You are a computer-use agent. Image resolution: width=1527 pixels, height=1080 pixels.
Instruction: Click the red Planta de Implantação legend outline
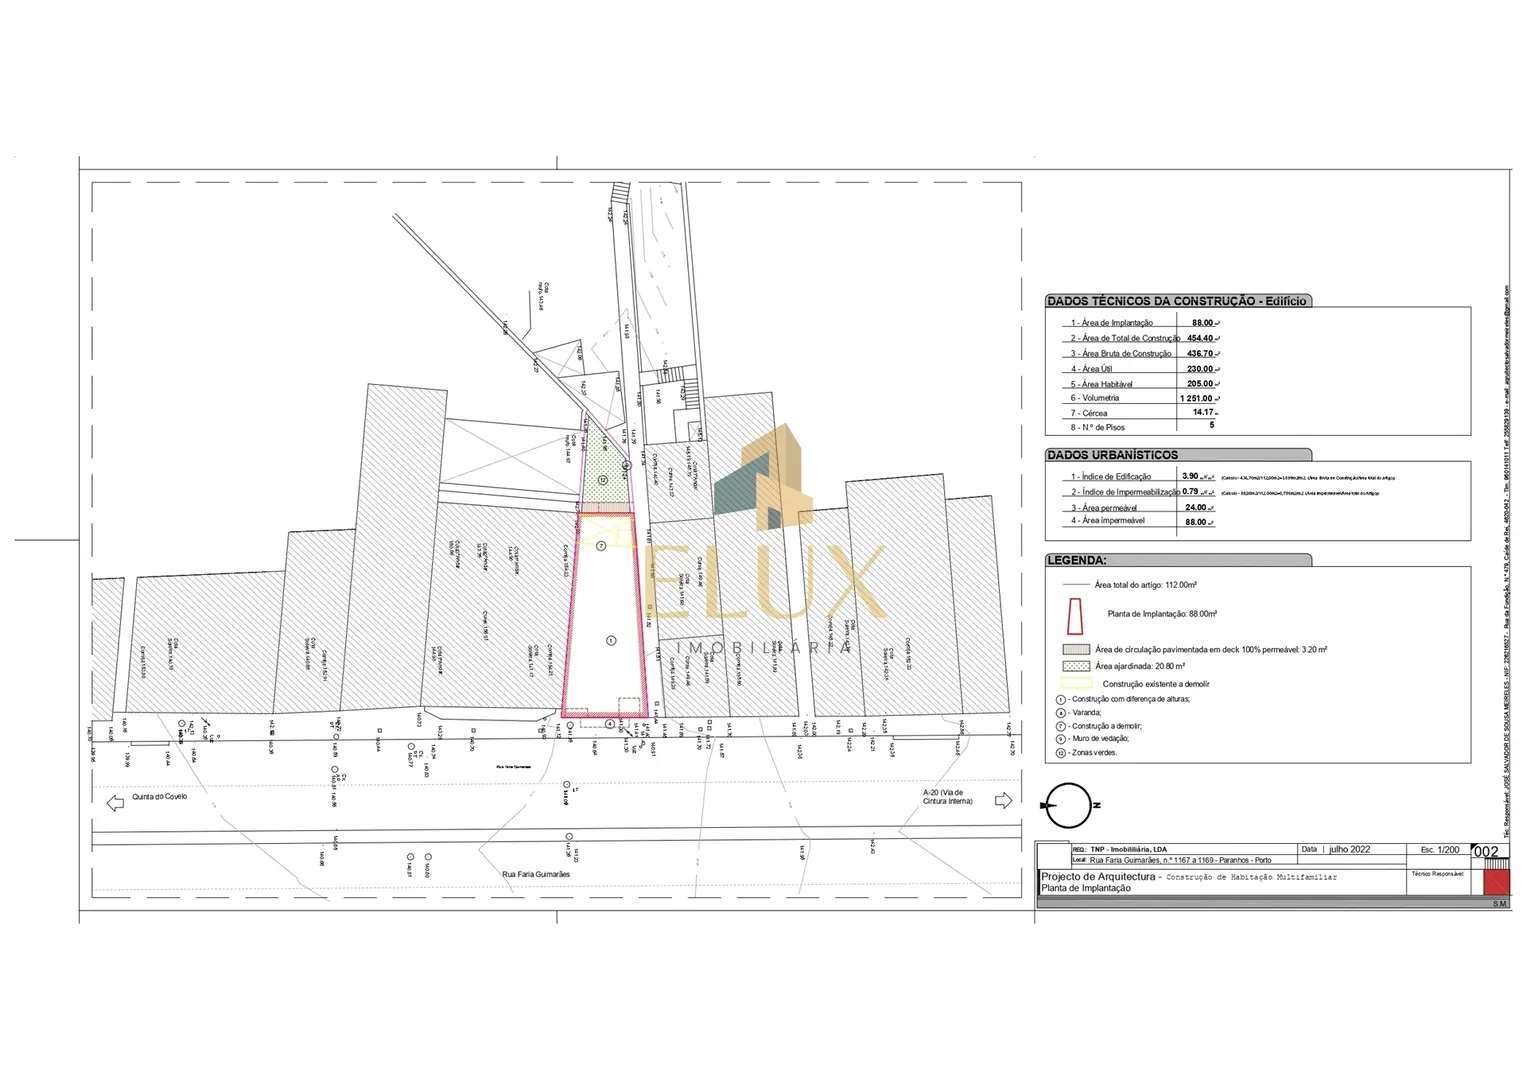coord(1075,616)
